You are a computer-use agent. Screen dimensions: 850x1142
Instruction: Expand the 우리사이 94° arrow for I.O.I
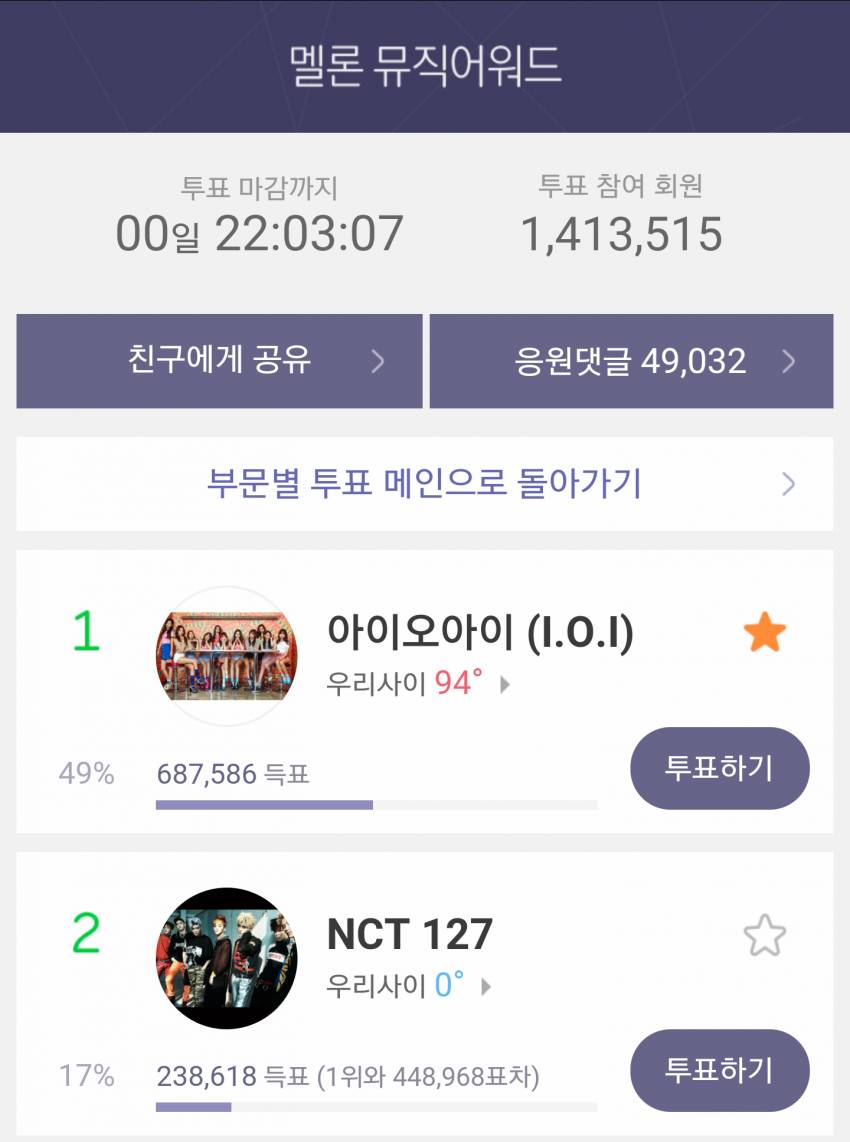(x=505, y=685)
